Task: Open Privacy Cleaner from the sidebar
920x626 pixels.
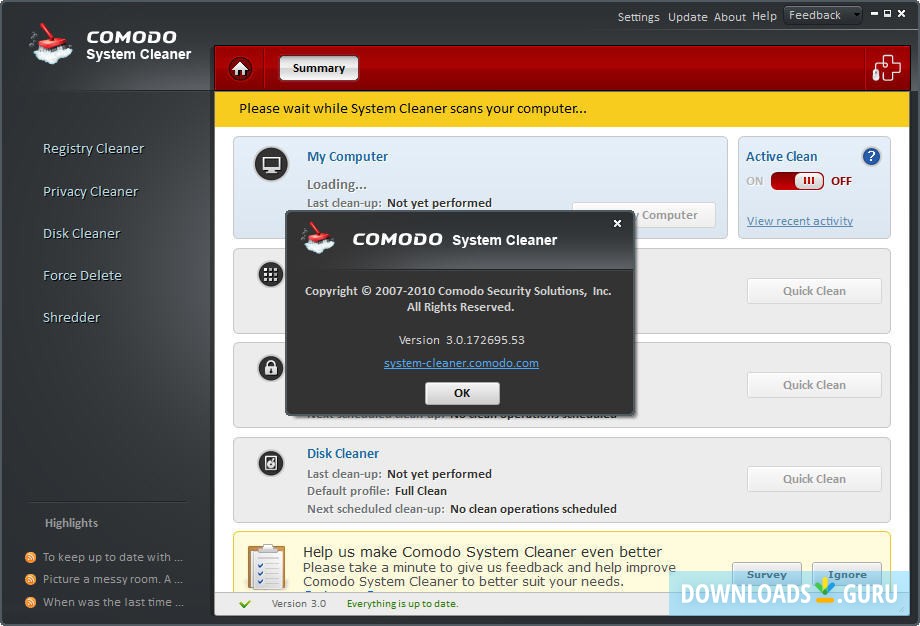Action: tap(90, 192)
